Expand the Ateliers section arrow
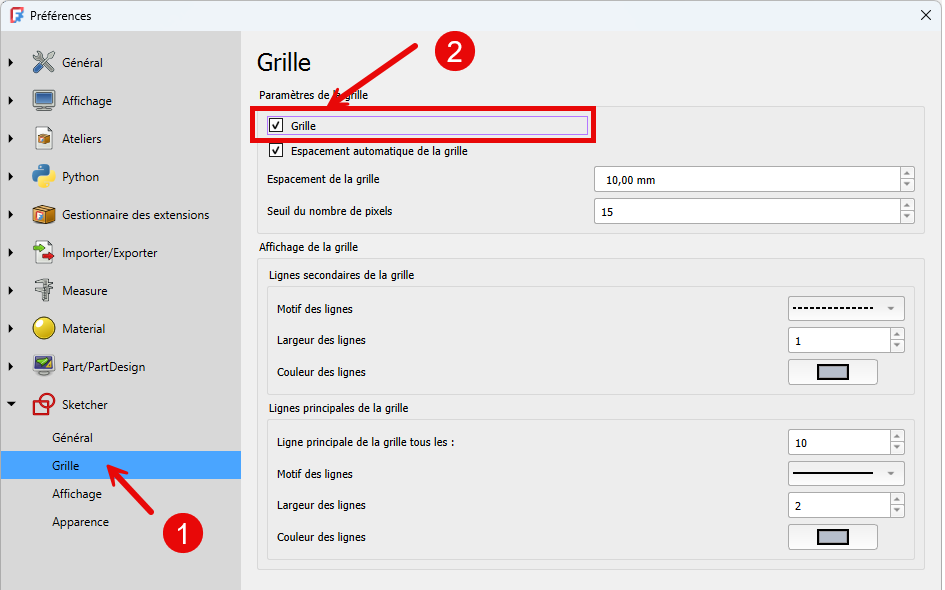The width and height of the screenshot is (945, 590). coord(11,138)
